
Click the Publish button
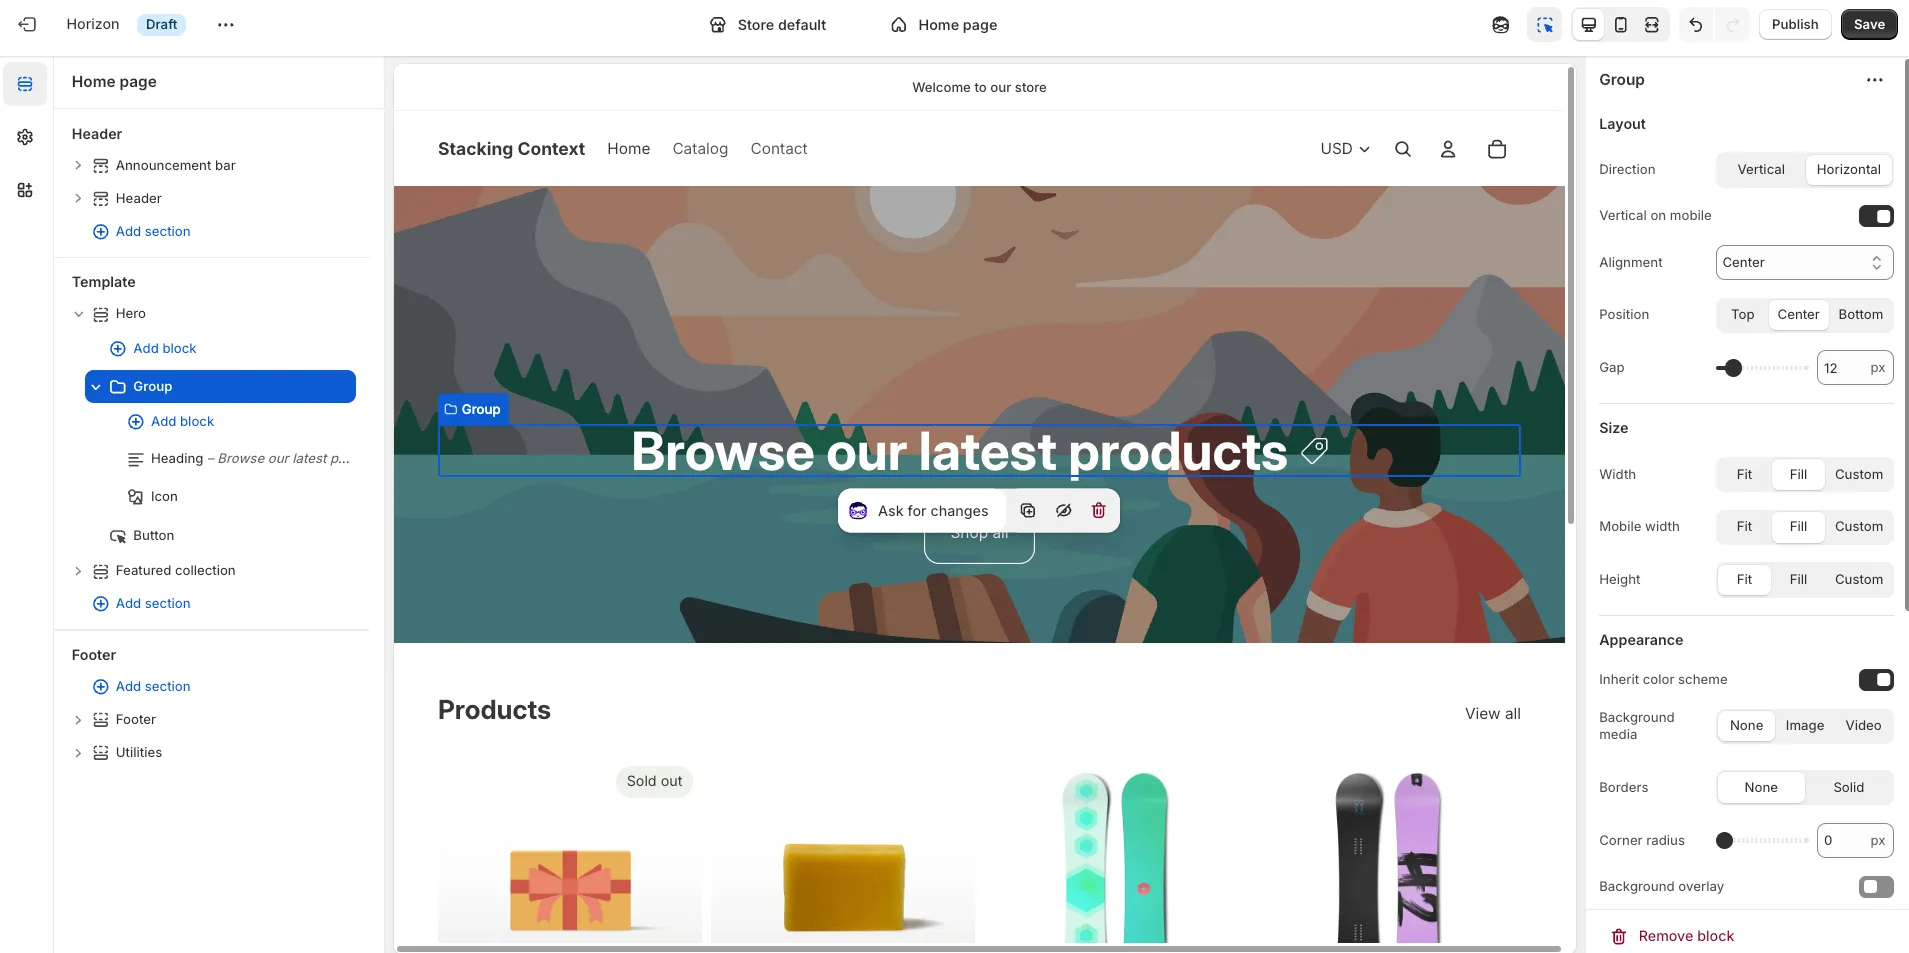coord(1795,25)
